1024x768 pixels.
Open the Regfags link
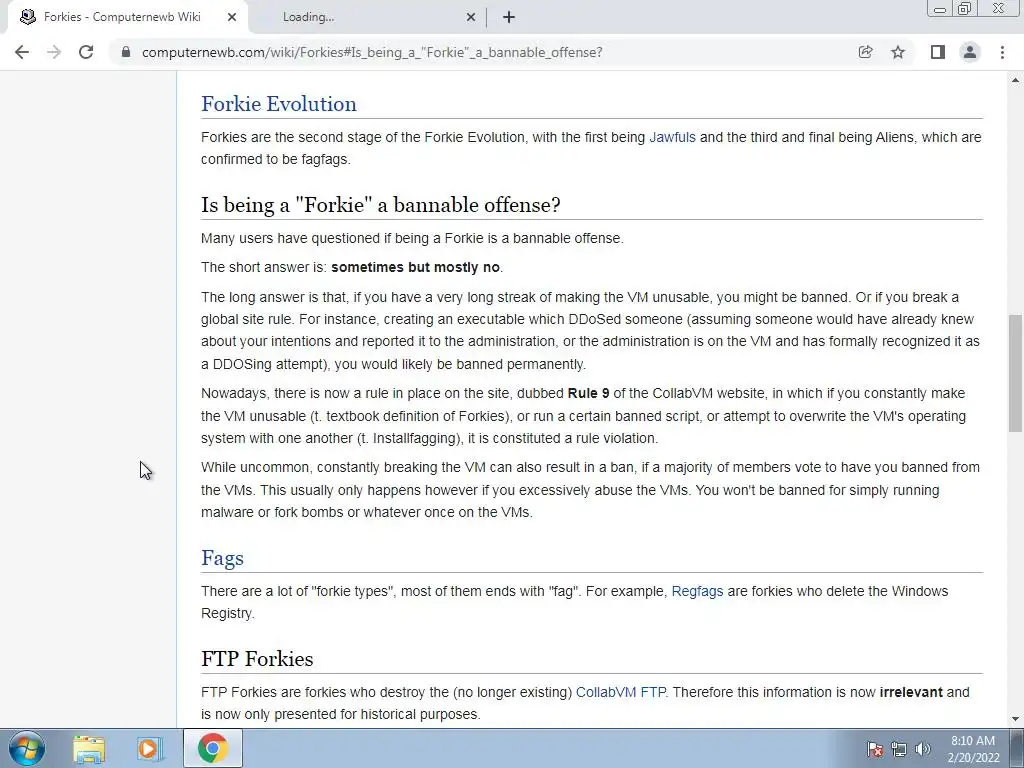pyautogui.click(x=697, y=591)
